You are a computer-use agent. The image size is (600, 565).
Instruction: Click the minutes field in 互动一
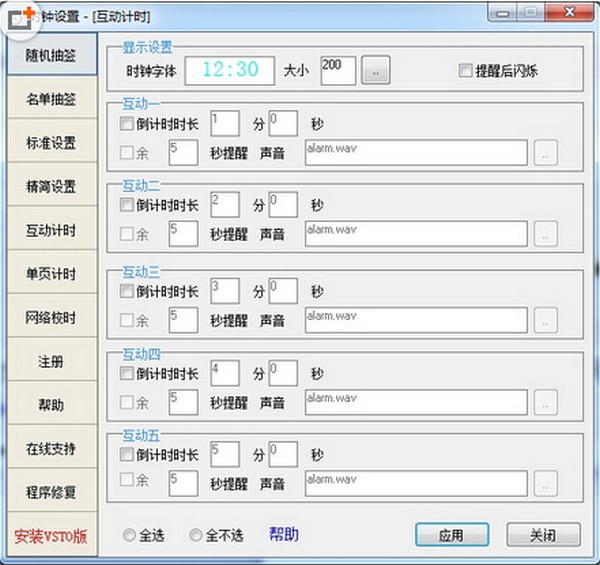tap(225, 124)
